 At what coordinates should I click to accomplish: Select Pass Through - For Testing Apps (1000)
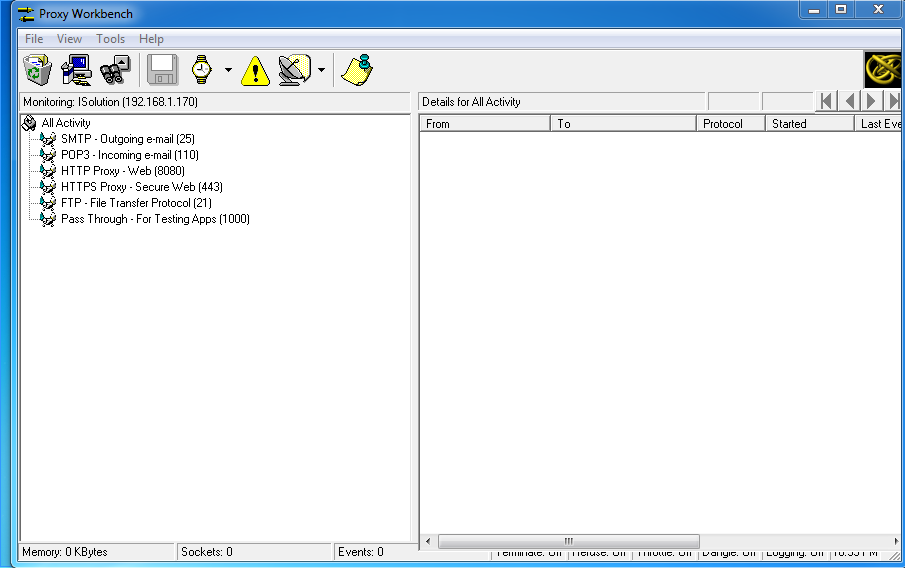[155, 219]
